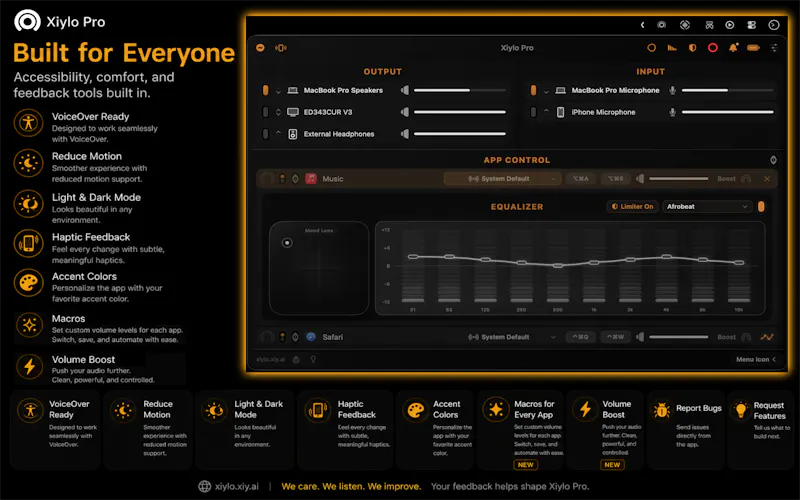The image size is (800, 500).
Task: Expand the iPhone Microphone chevron
Action: pos(546,111)
